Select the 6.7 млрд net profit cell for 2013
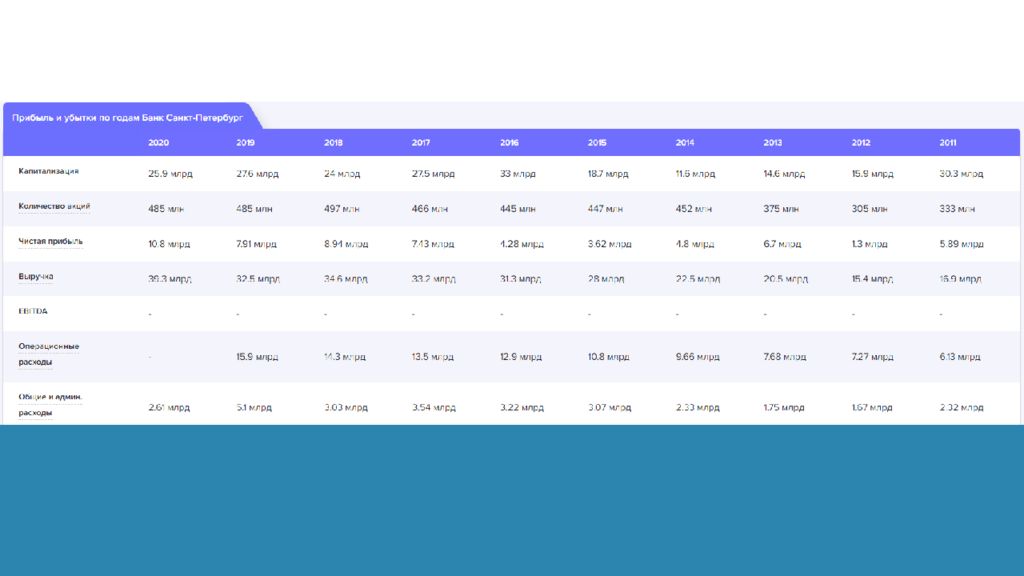 pyautogui.click(x=782, y=244)
